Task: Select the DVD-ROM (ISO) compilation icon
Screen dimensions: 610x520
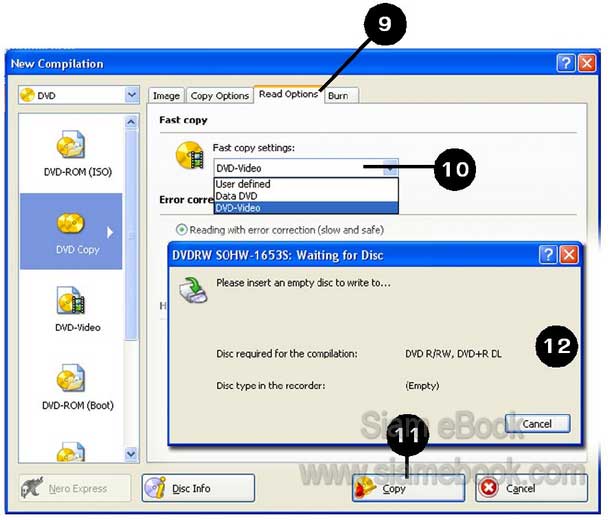Action: click(71, 145)
